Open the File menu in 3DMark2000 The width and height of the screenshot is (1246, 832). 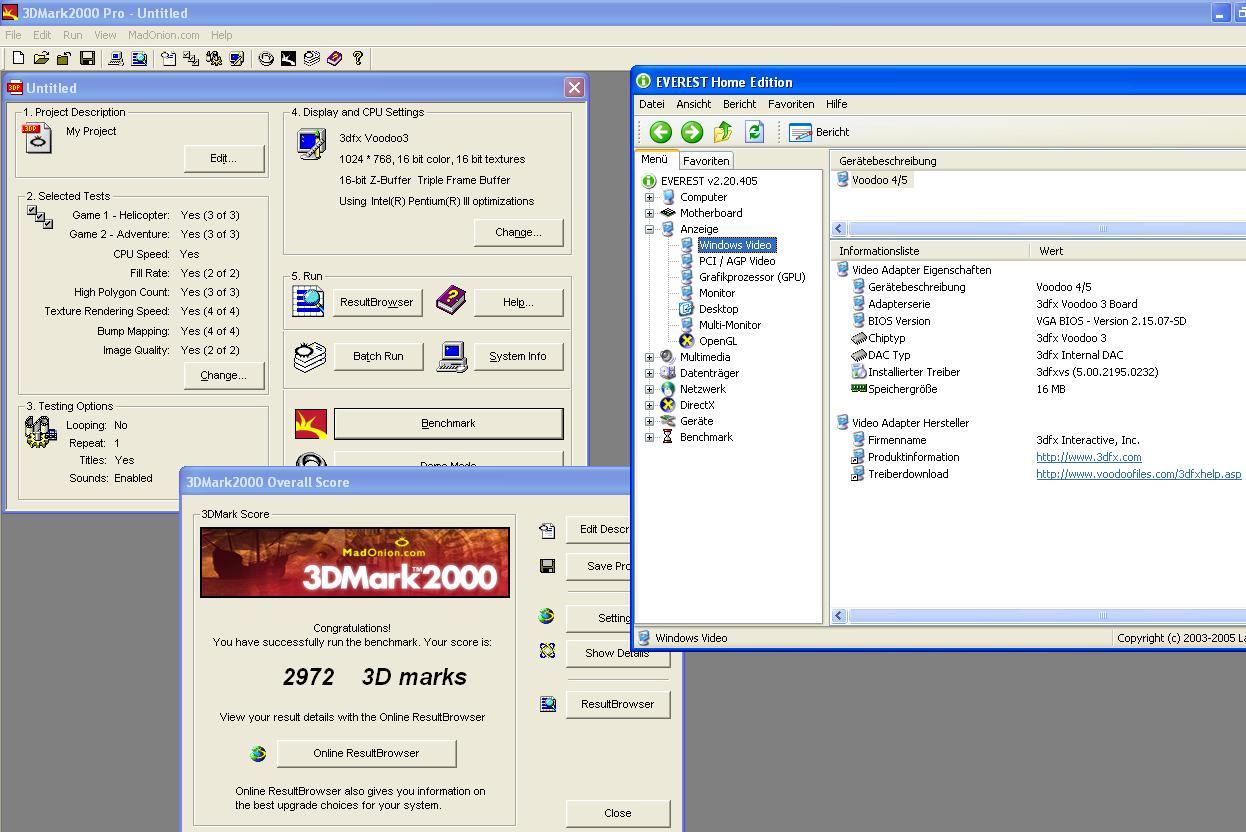(x=13, y=35)
